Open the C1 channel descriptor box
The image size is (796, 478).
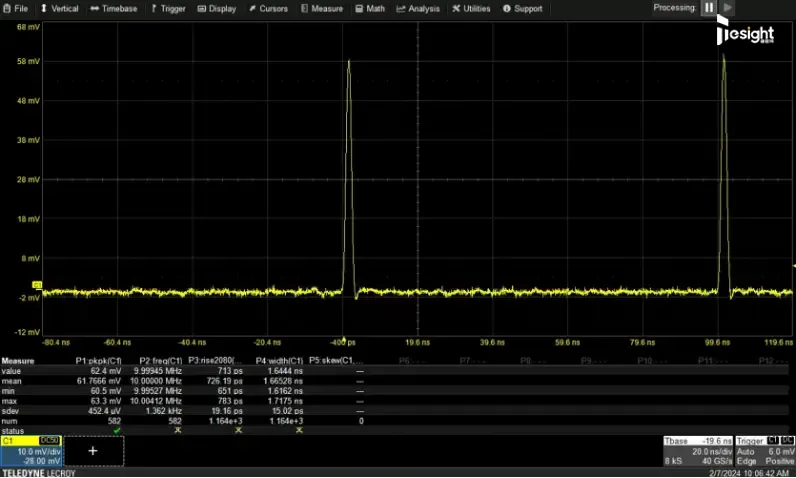[x=31, y=451]
